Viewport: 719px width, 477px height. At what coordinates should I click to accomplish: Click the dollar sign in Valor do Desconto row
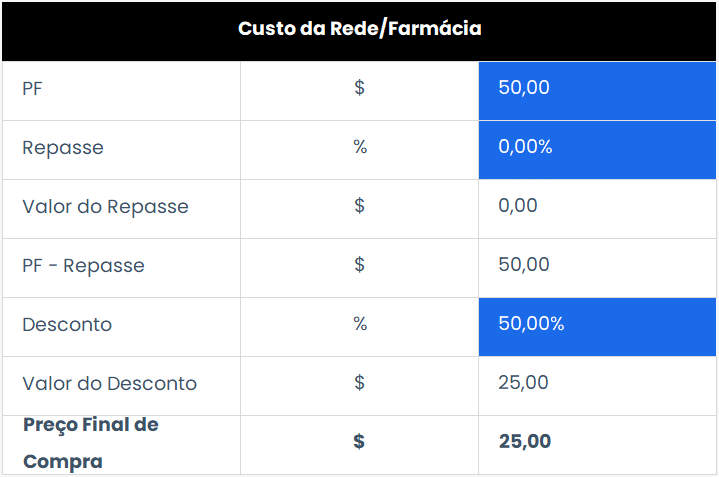point(359,383)
